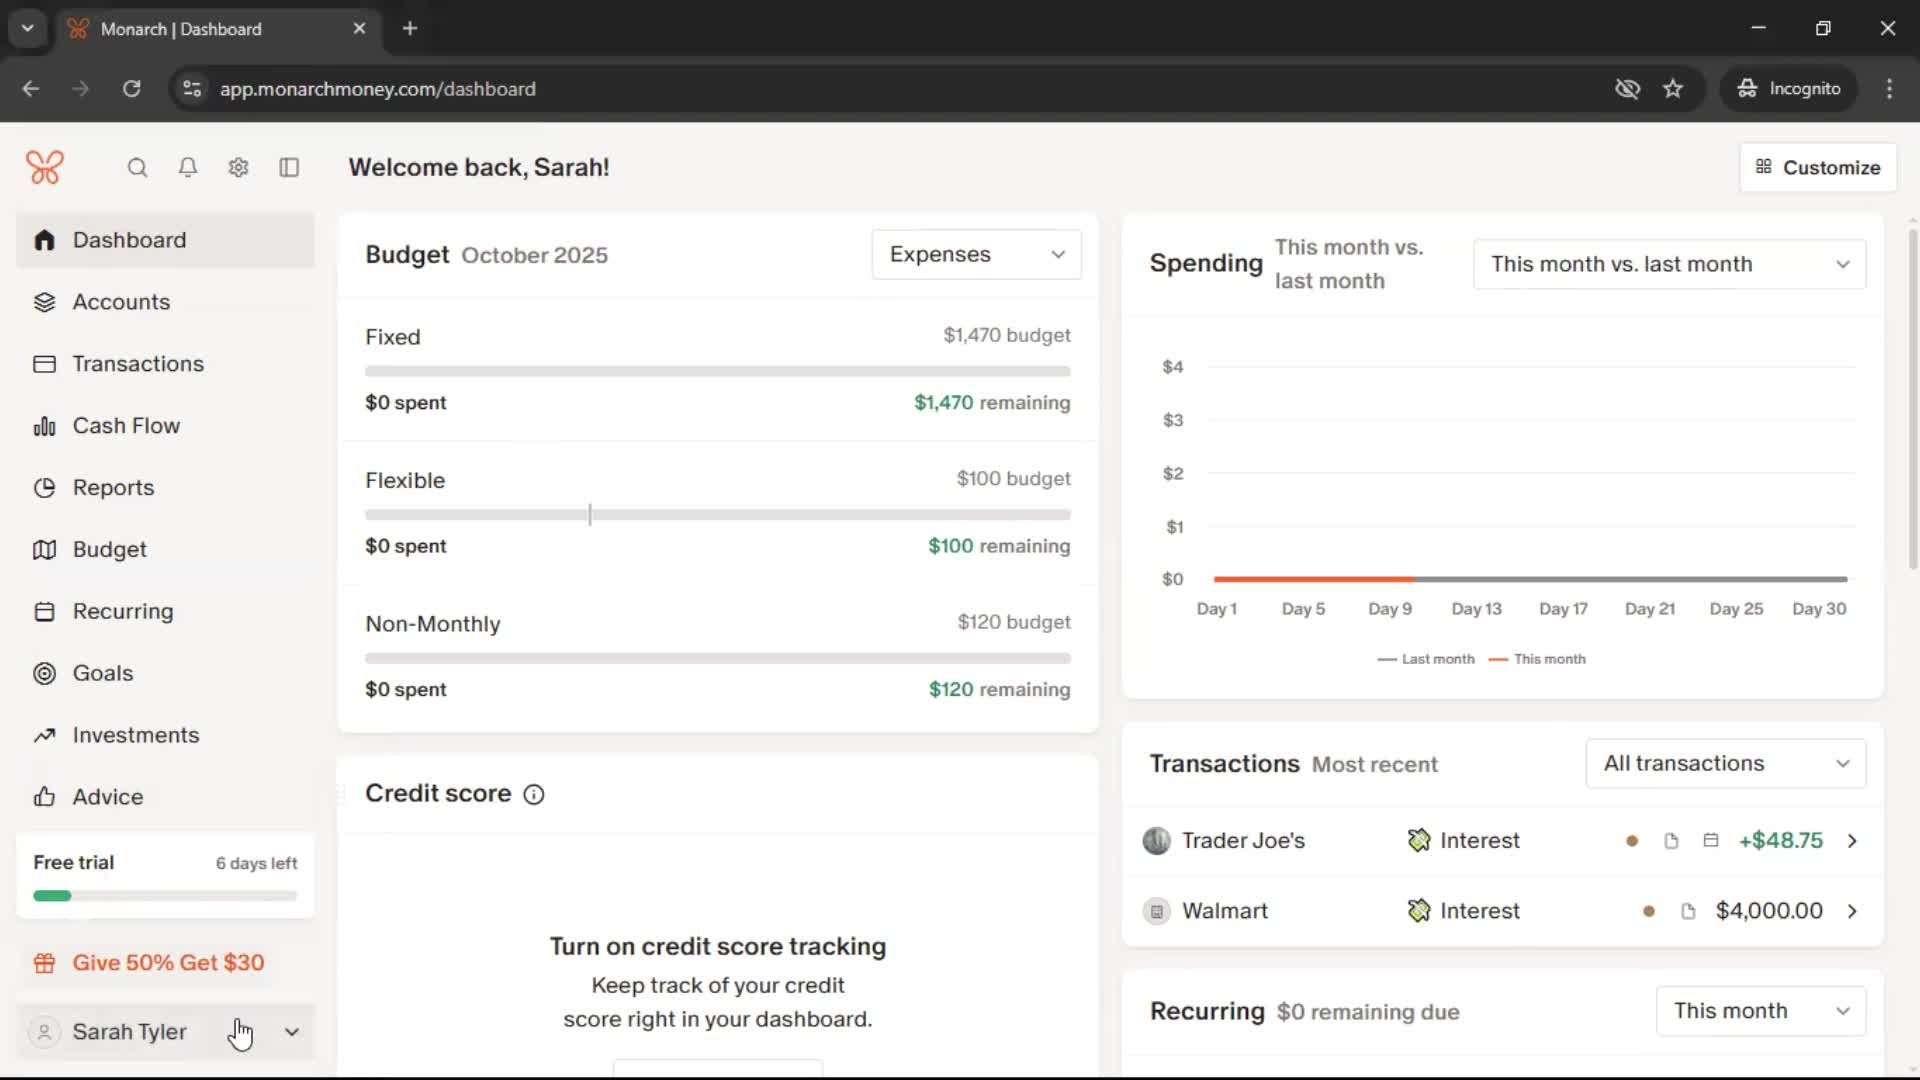Image resolution: width=1920 pixels, height=1080 pixels.
Task: Bookmark page with star icon
Action: [1673, 89]
